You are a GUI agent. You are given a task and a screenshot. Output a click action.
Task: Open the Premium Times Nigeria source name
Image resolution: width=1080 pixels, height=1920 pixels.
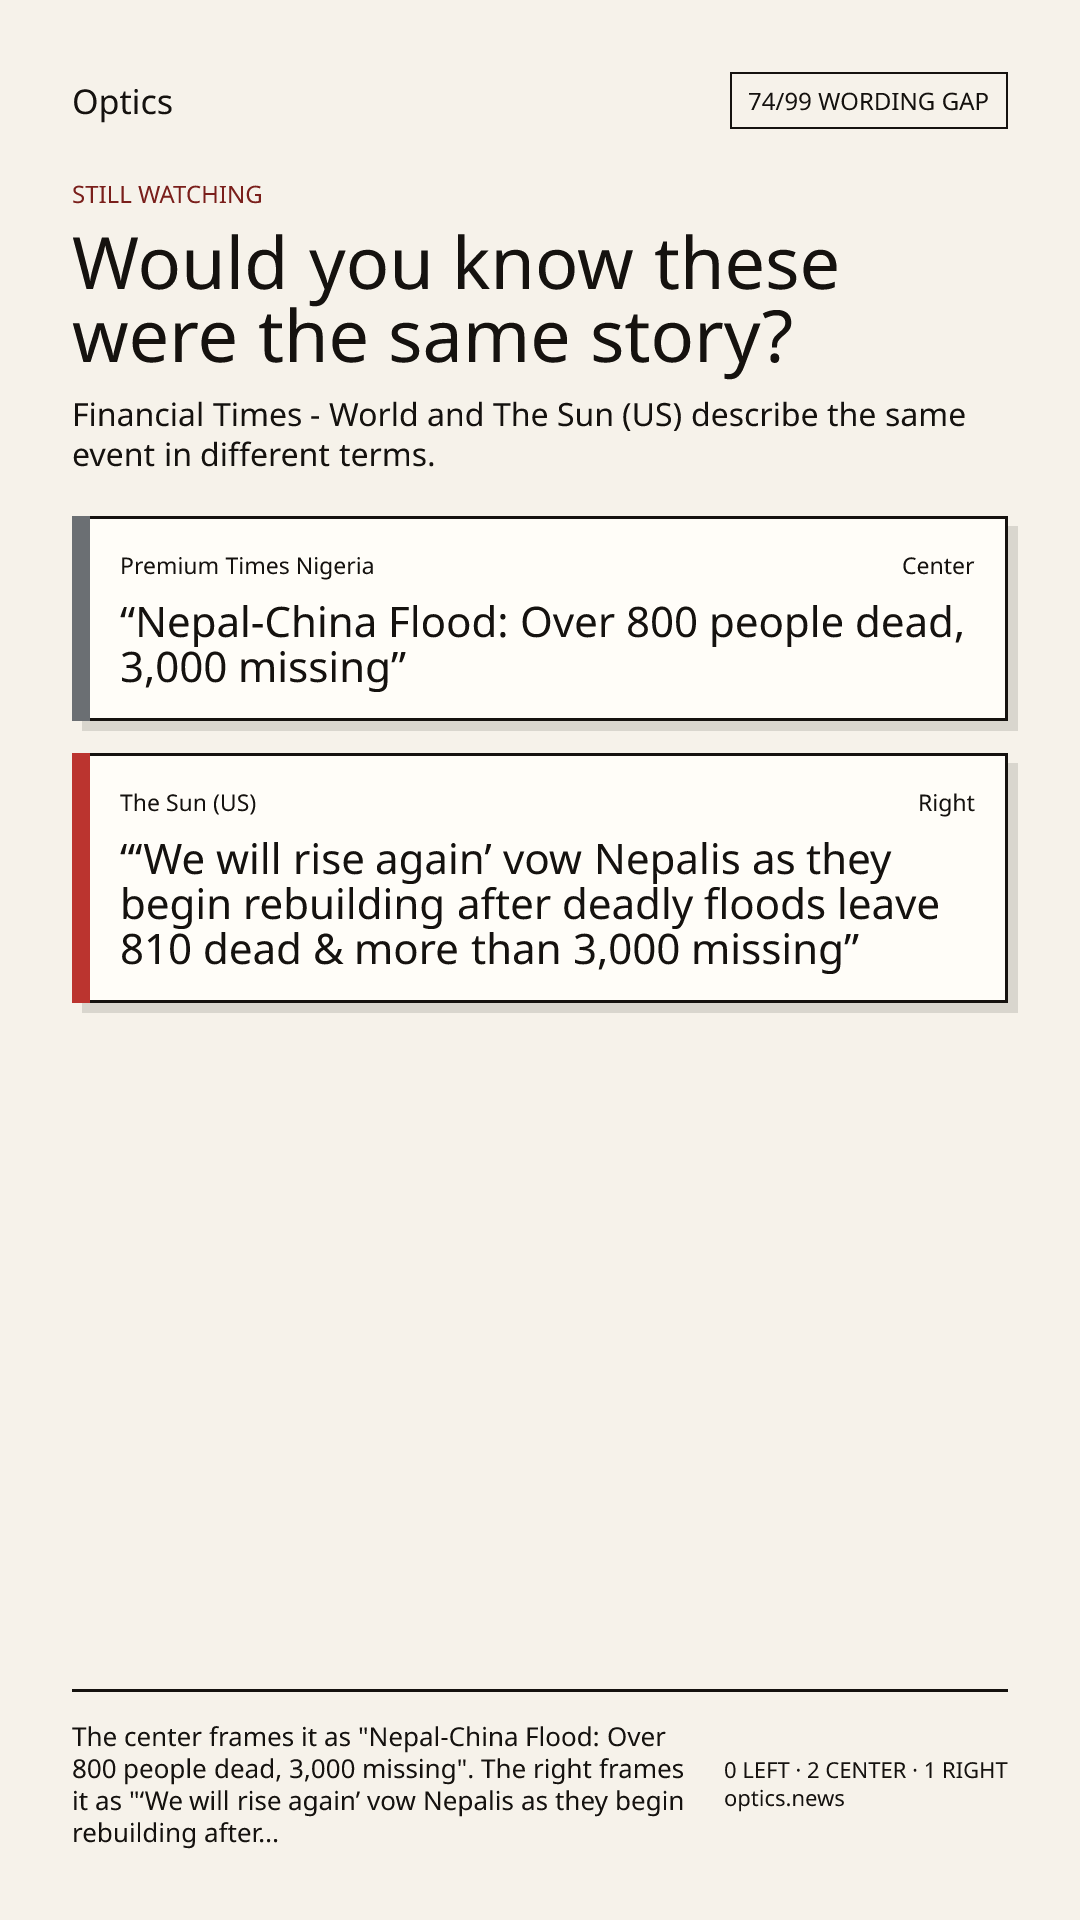pos(247,566)
